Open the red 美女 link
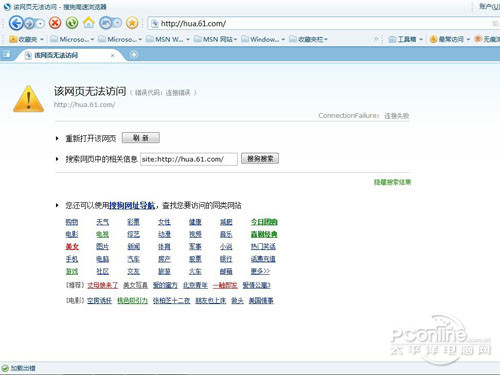 (72, 247)
